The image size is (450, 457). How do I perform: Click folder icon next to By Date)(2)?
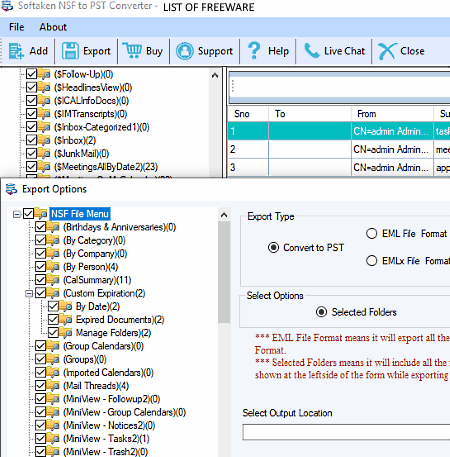click(x=66, y=306)
